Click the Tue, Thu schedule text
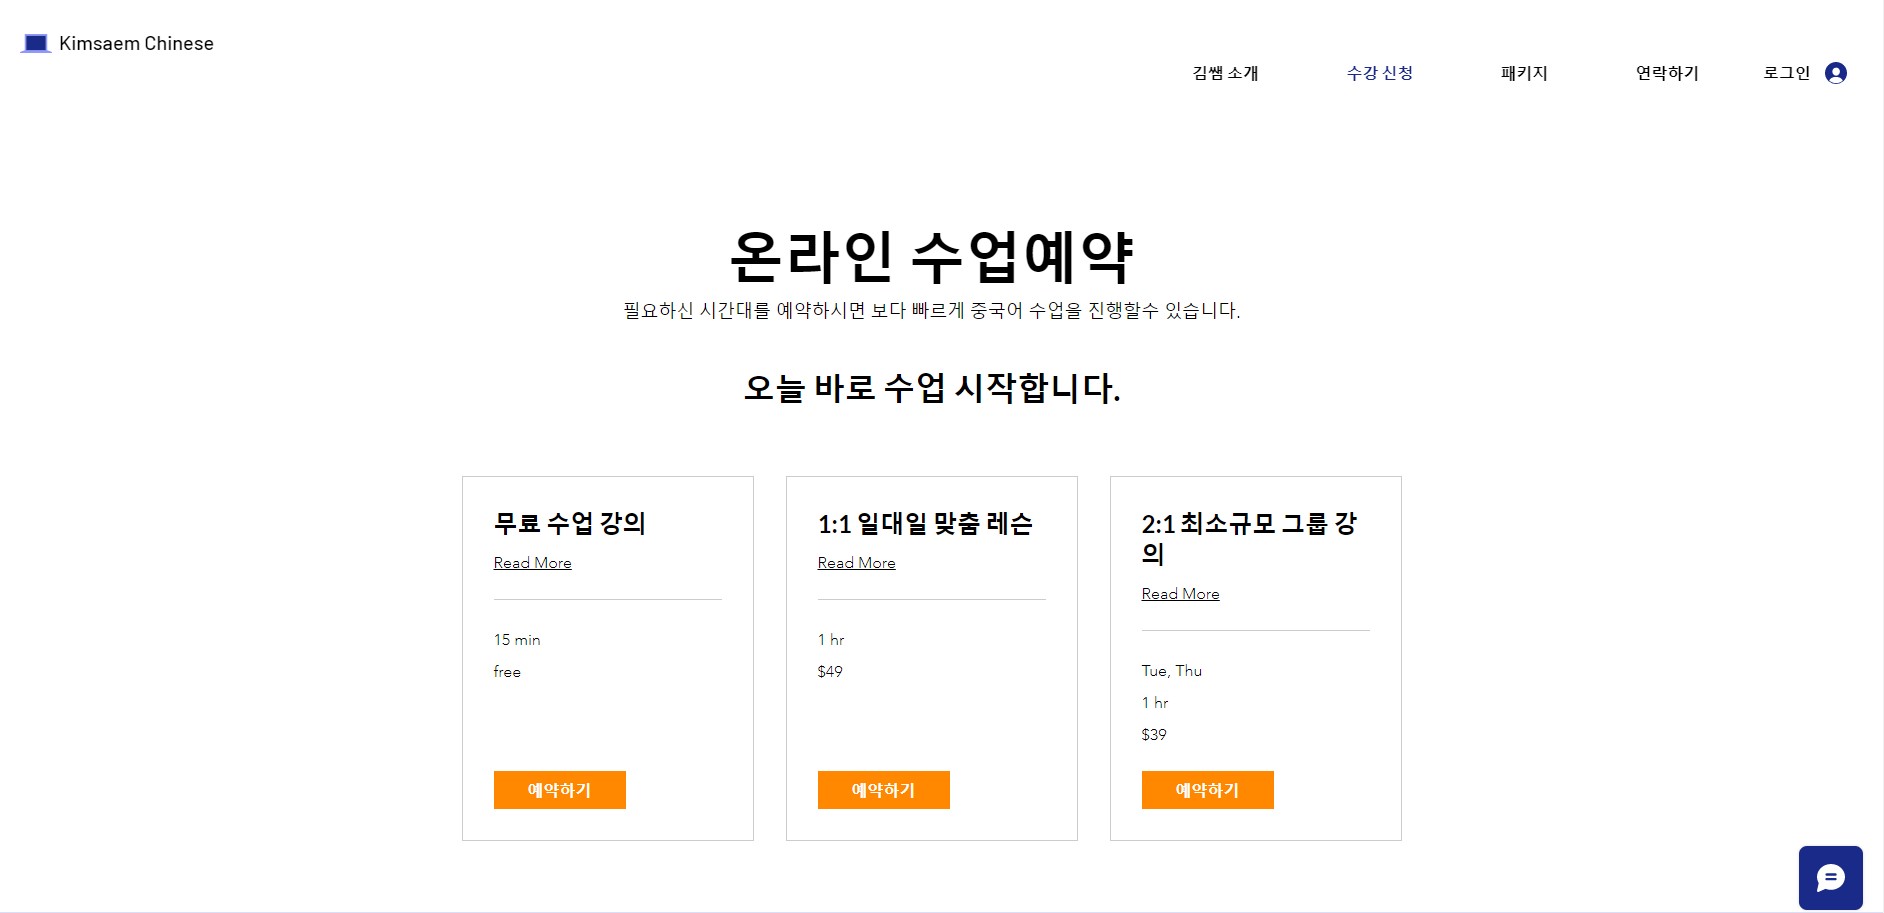This screenshot has width=1884, height=913. (1172, 671)
